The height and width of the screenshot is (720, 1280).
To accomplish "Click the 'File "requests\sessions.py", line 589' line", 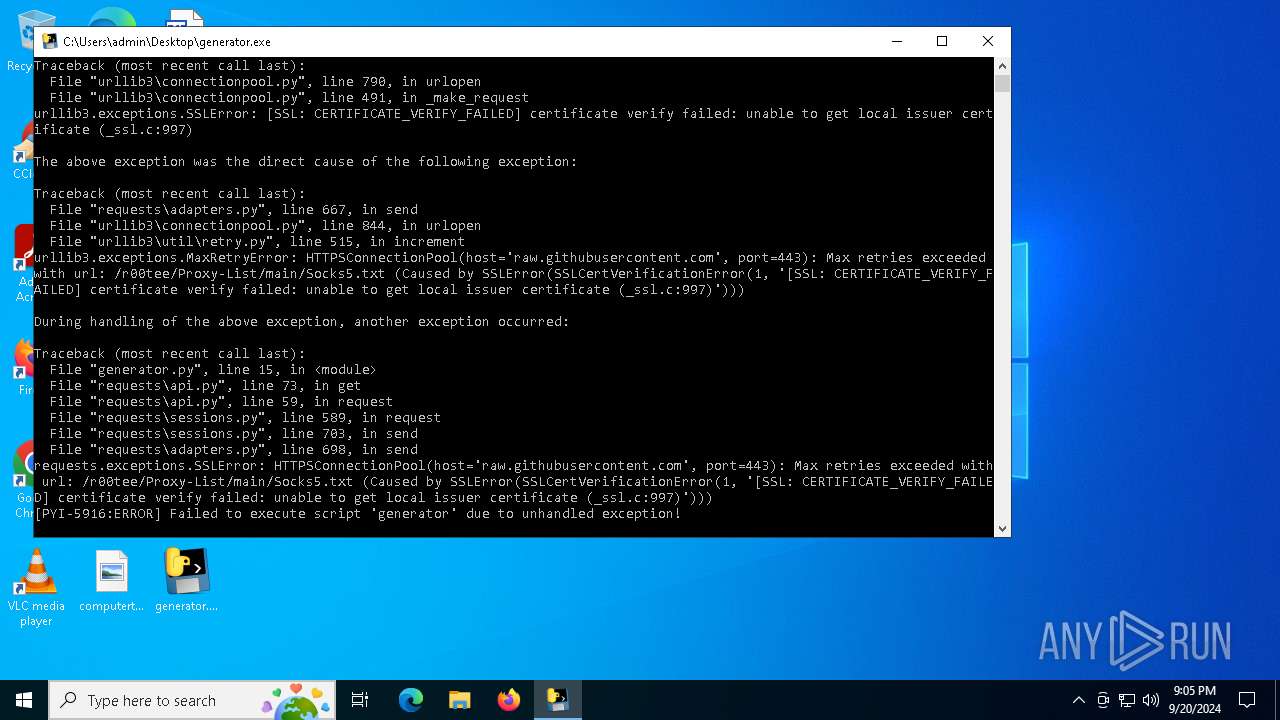I will pyautogui.click(x=245, y=417).
